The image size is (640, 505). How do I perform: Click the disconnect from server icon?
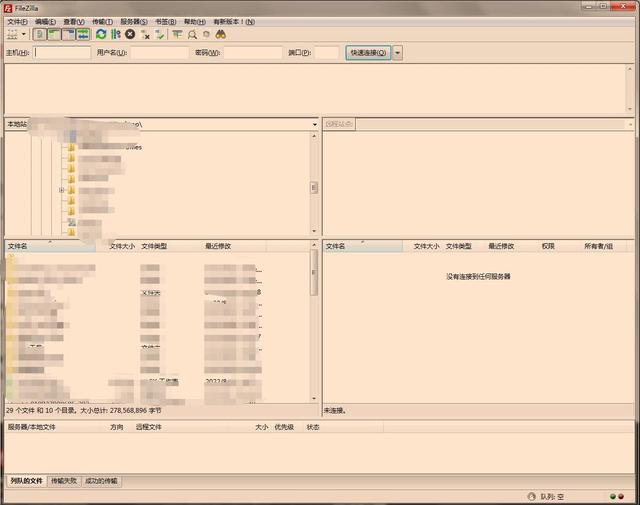click(x=145, y=35)
